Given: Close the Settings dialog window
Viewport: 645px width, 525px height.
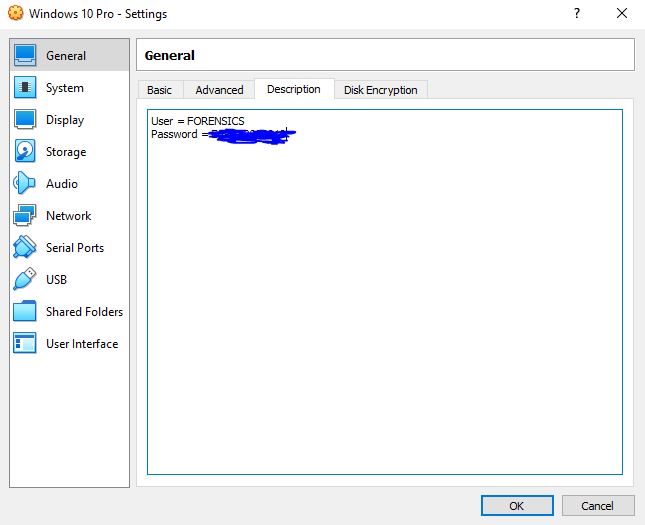Looking at the screenshot, I should (x=622, y=13).
